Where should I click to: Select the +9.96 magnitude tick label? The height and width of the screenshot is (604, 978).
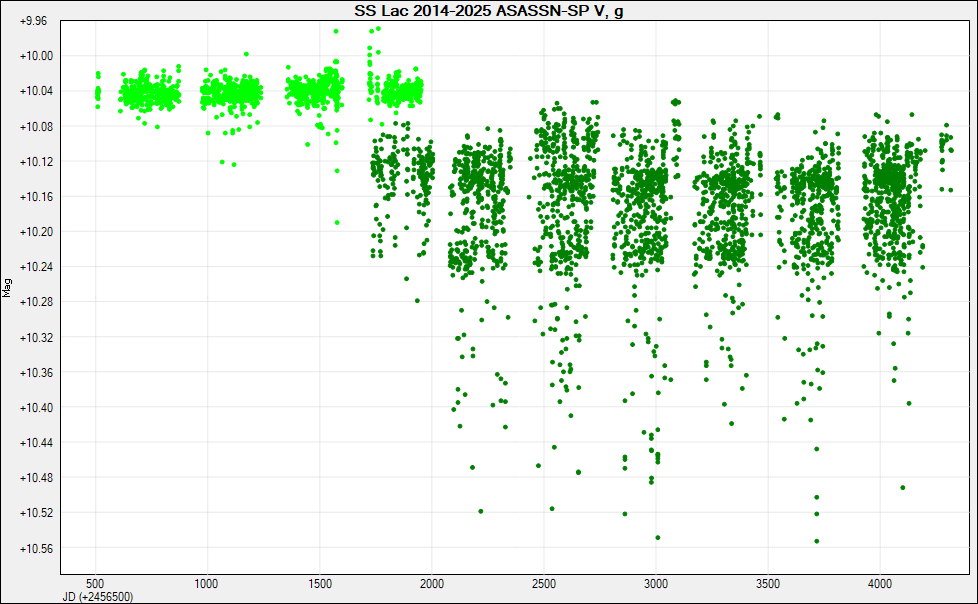34,21
